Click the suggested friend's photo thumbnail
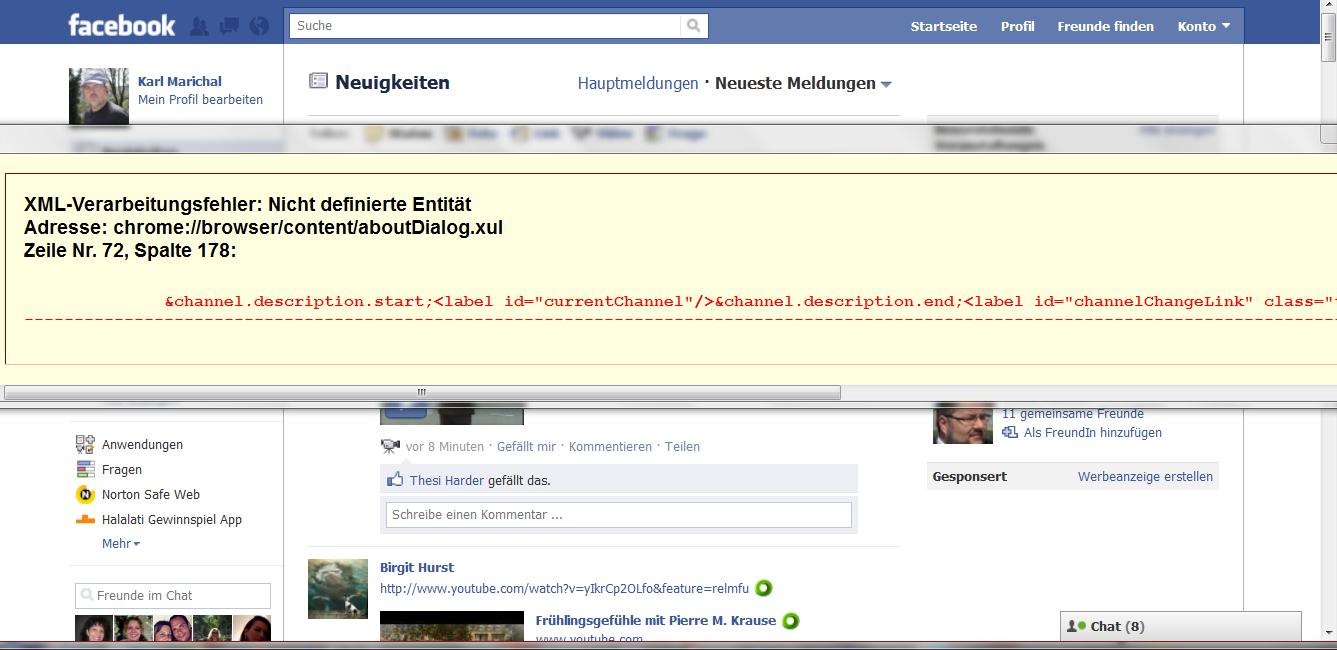Screen dimensions: 1337x650 [x=963, y=425]
